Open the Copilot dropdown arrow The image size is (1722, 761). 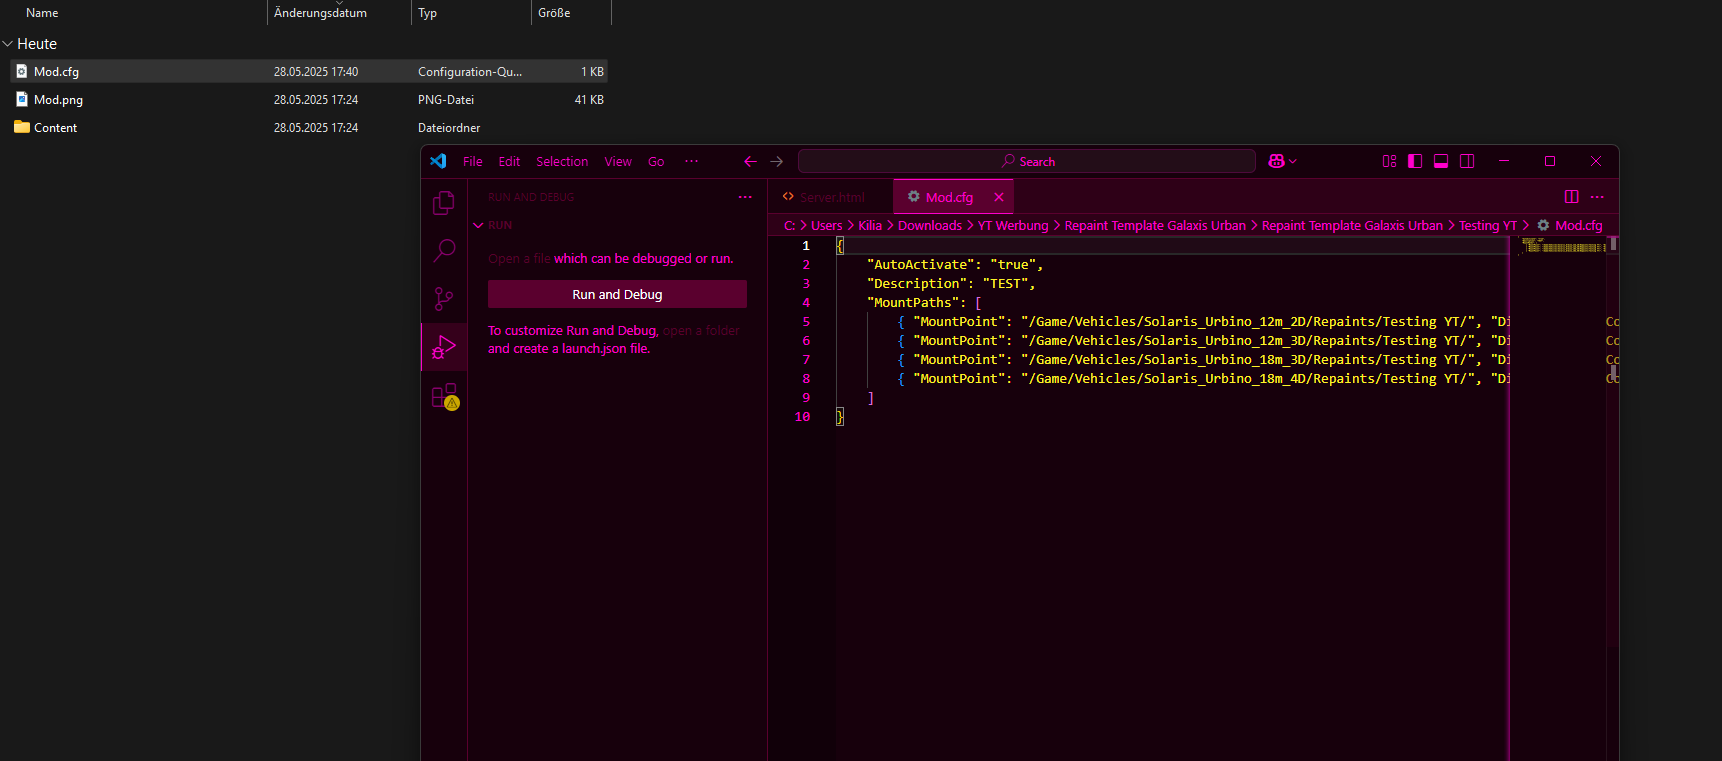click(x=1293, y=161)
